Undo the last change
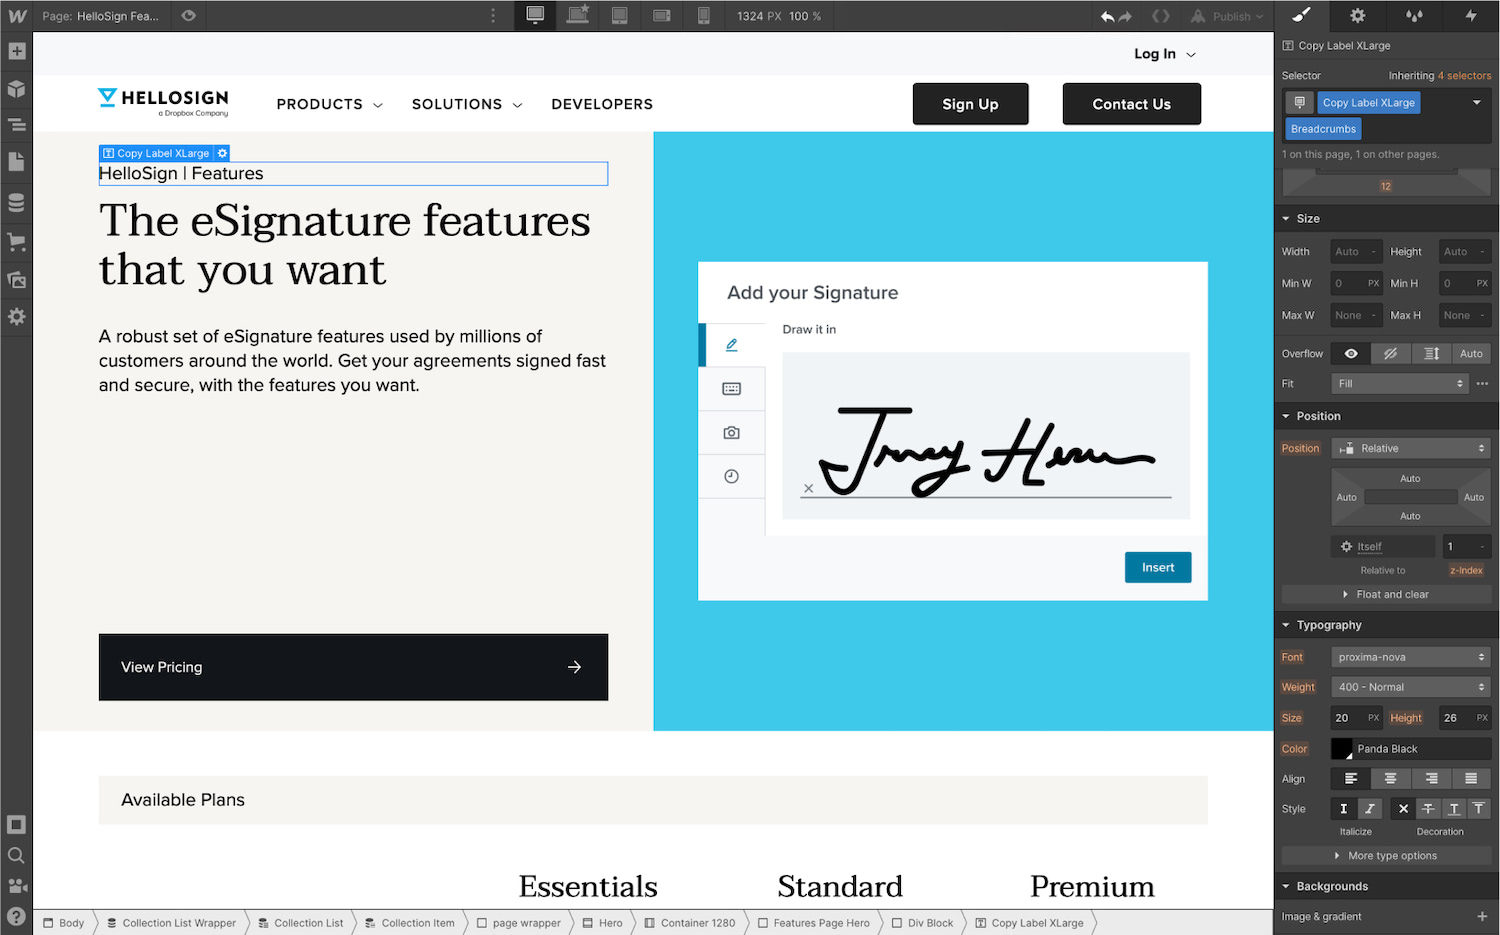 (x=1107, y=16)
